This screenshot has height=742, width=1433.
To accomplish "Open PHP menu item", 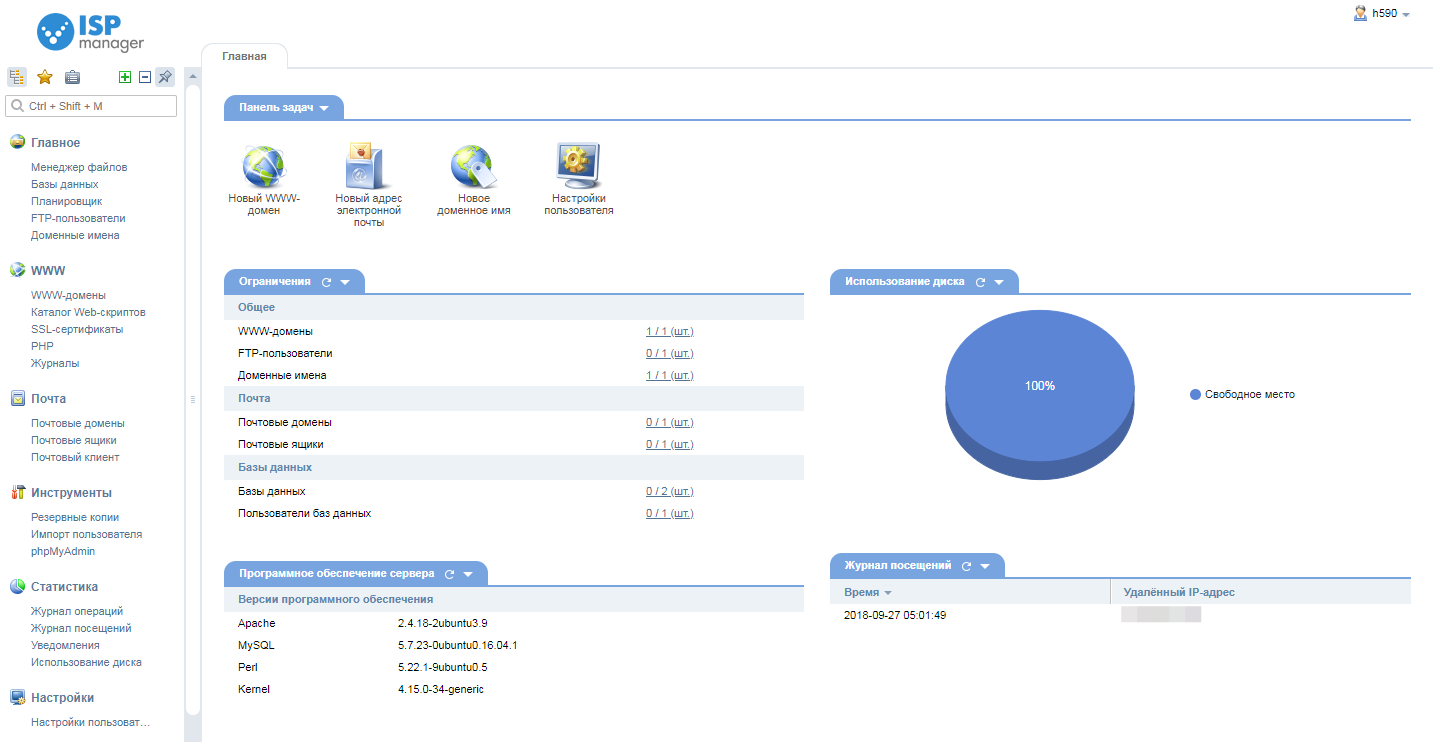I will 42,346.
